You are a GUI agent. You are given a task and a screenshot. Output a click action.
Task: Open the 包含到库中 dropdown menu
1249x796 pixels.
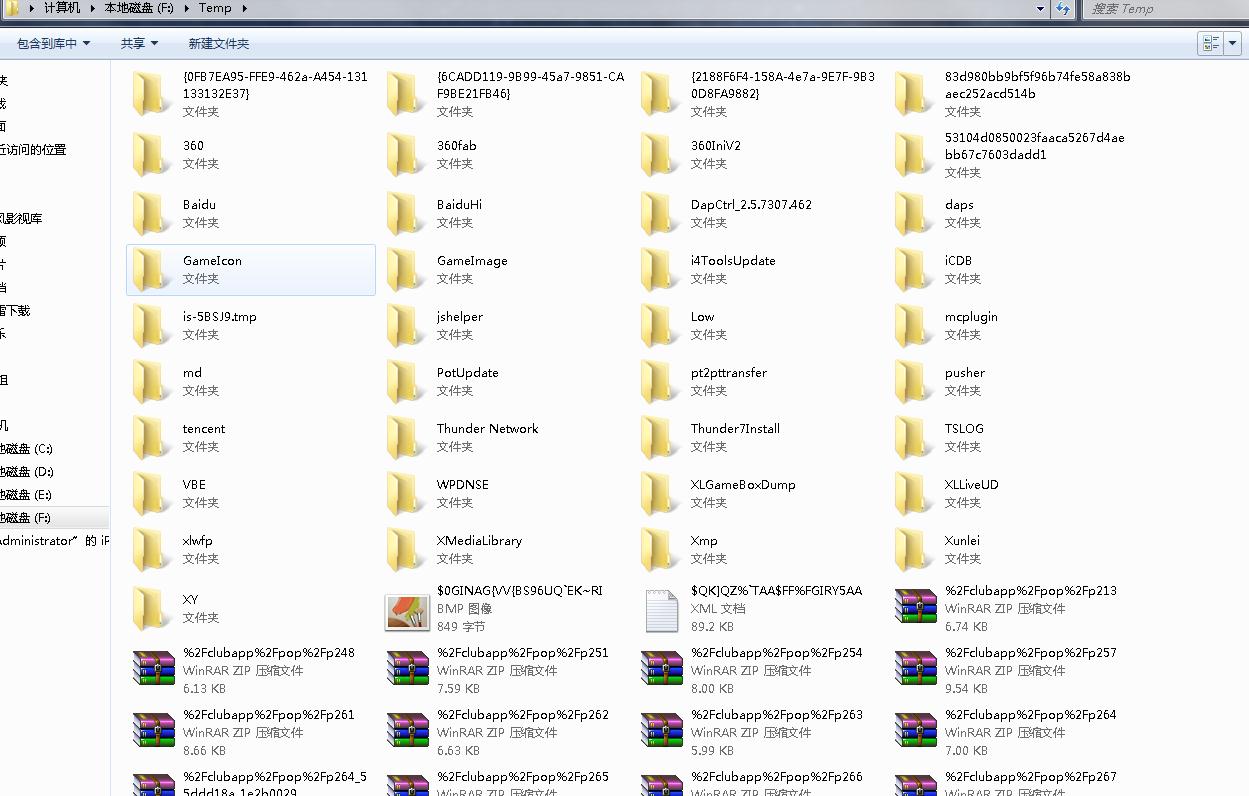pyautogui.click(x=54, y=44)
